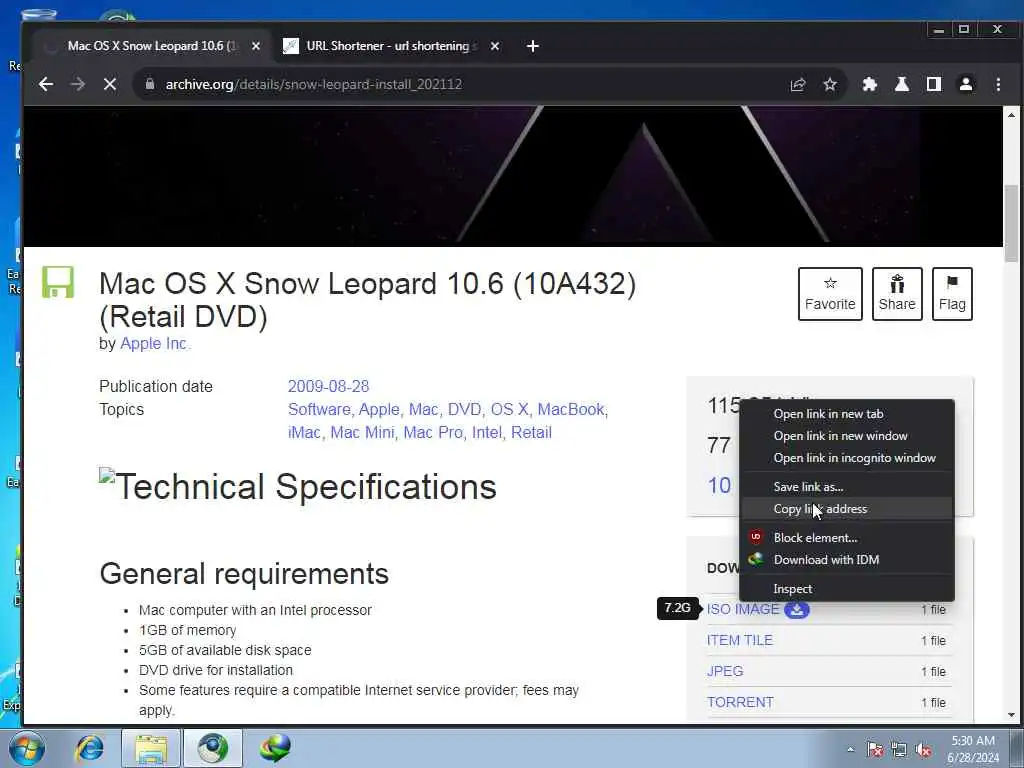Click the Chrome taskbar icon

coord(213,748)
